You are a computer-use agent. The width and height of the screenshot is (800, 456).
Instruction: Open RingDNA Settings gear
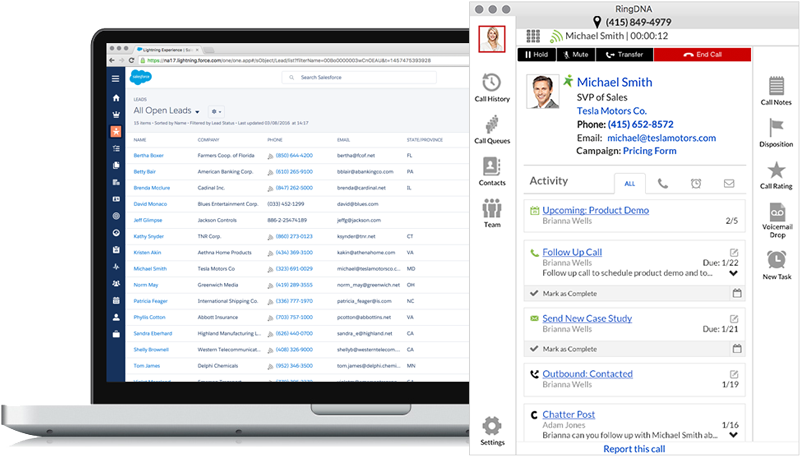click(x=492, y=430)
